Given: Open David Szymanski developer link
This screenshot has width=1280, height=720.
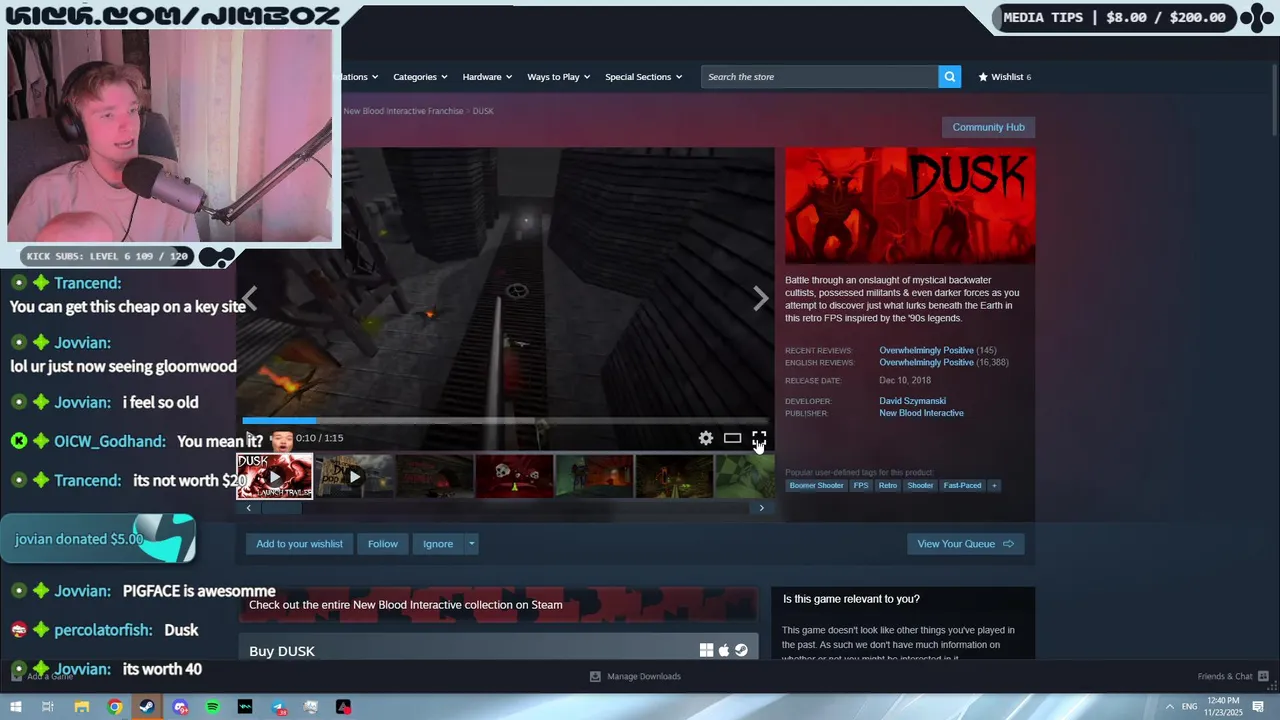Looking at the screenshot, I should [912, 401].
